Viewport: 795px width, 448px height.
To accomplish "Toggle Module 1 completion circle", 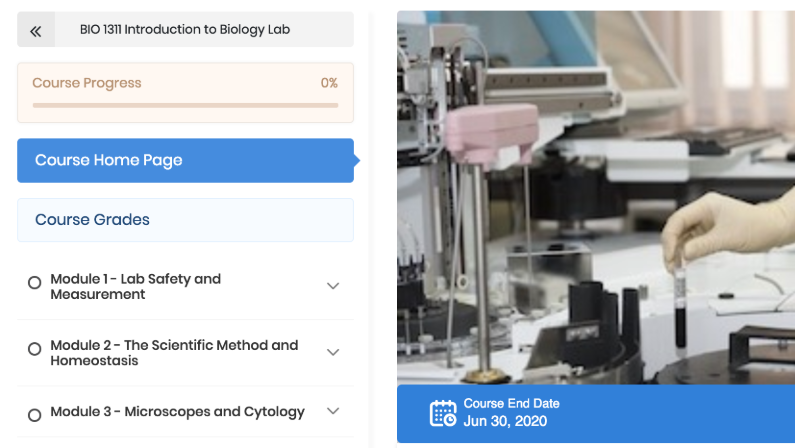I will point(34,283).
